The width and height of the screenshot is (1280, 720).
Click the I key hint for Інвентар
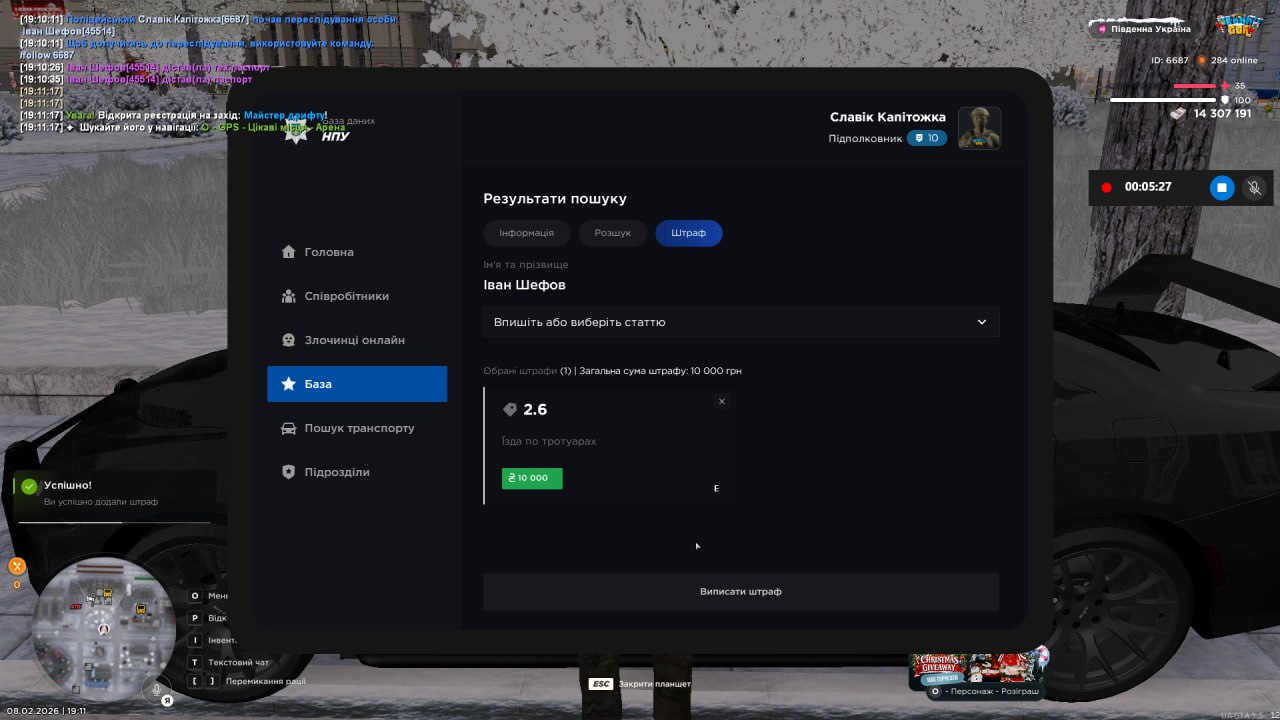[x=196, y=640]
